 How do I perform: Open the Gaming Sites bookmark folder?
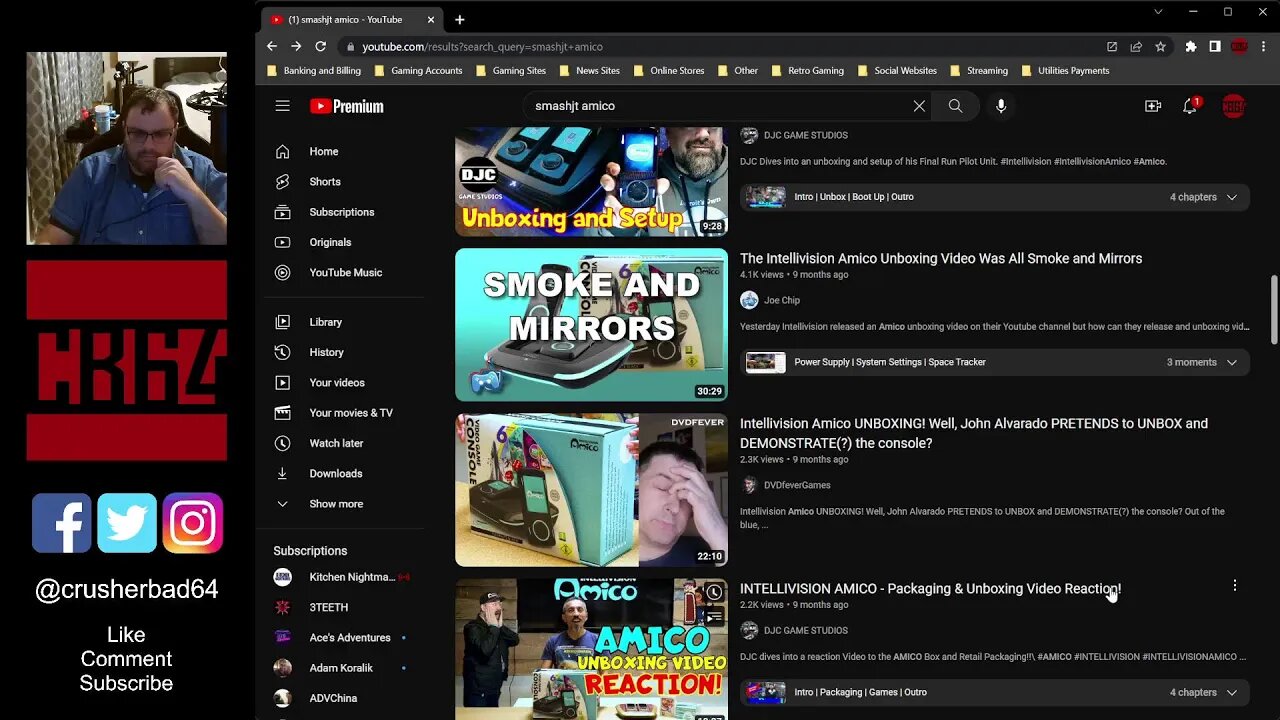(x=511, y=71)
